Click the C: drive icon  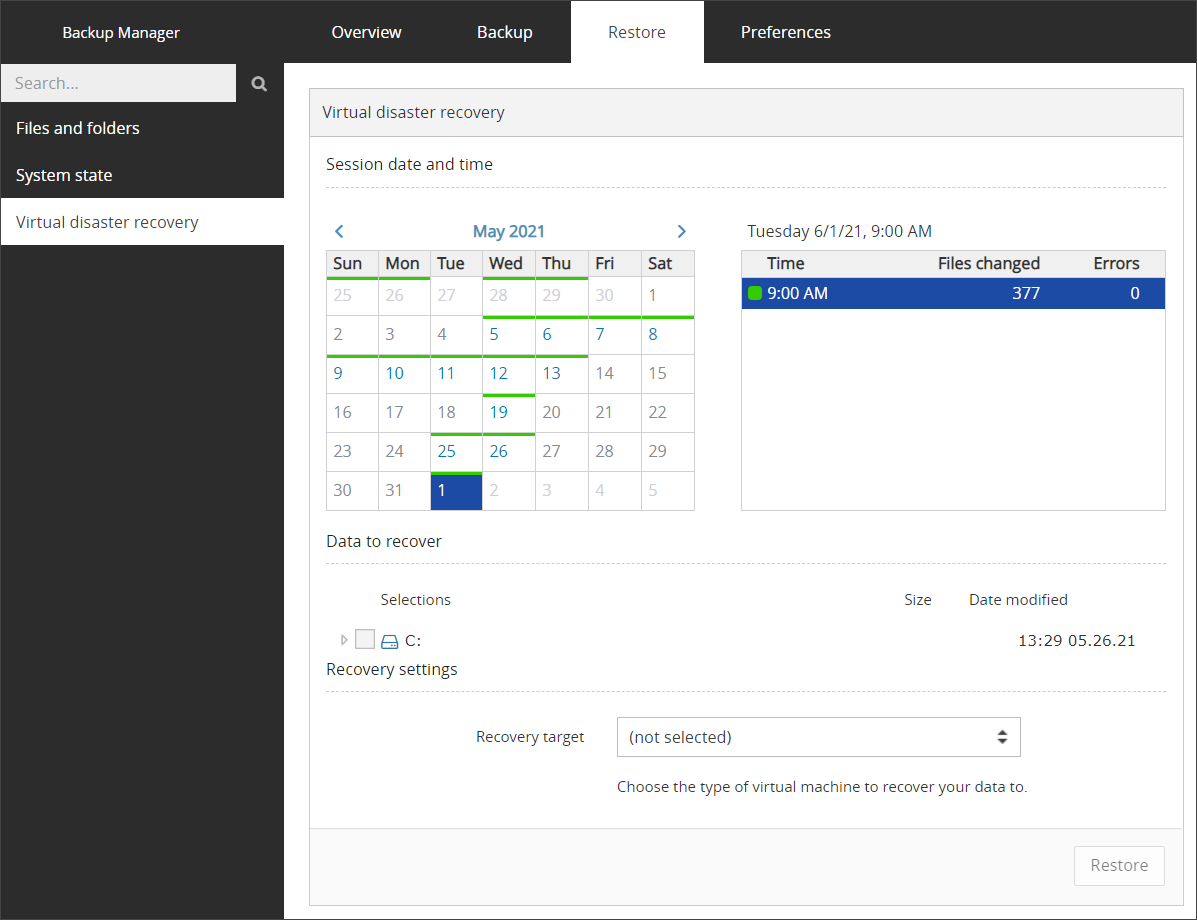point(390,641)
